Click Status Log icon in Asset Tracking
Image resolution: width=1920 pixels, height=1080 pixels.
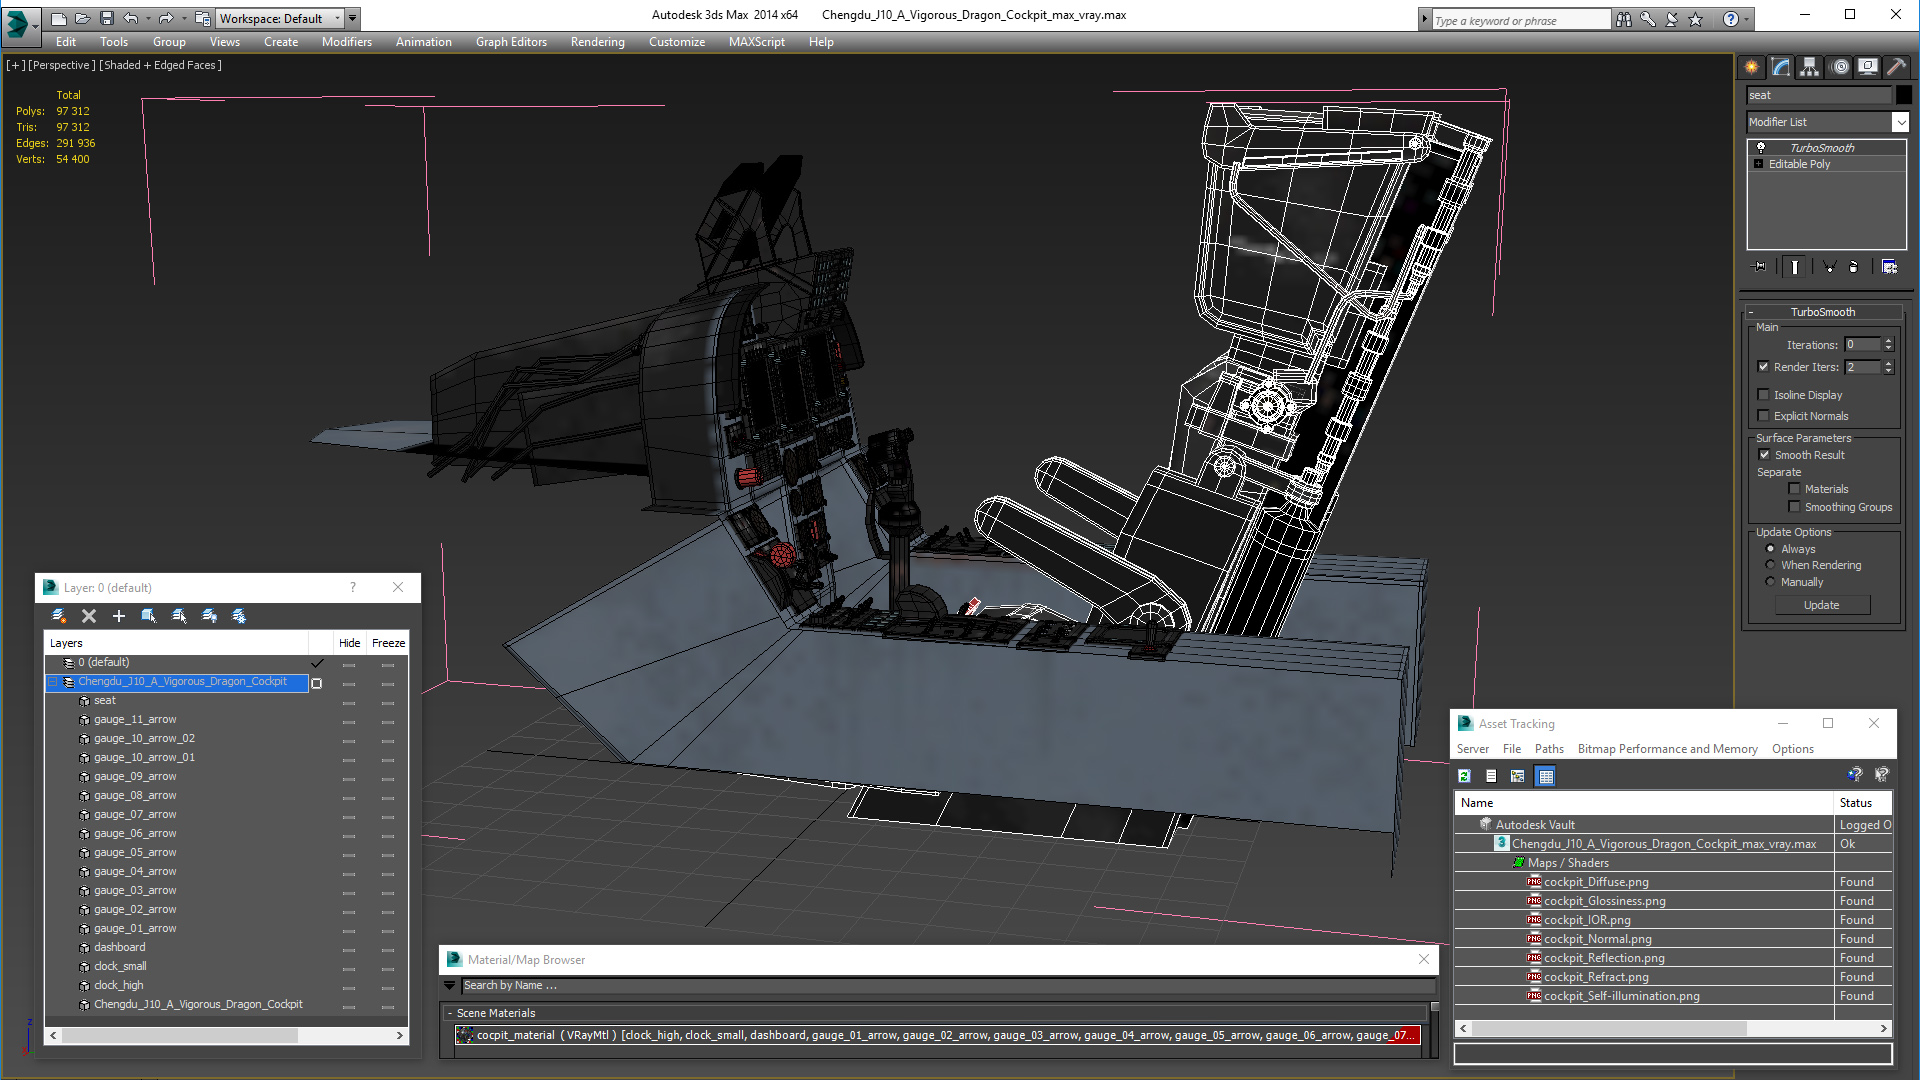(x=1491, y=776)
